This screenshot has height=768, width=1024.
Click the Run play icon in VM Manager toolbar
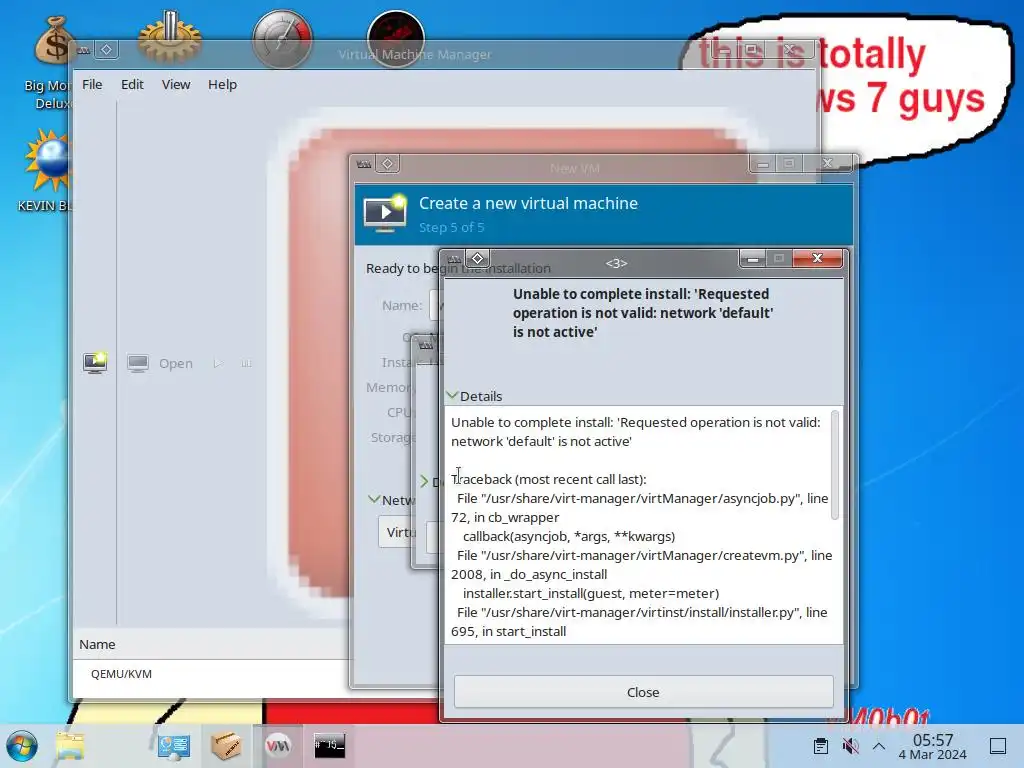tap(218, 363)
